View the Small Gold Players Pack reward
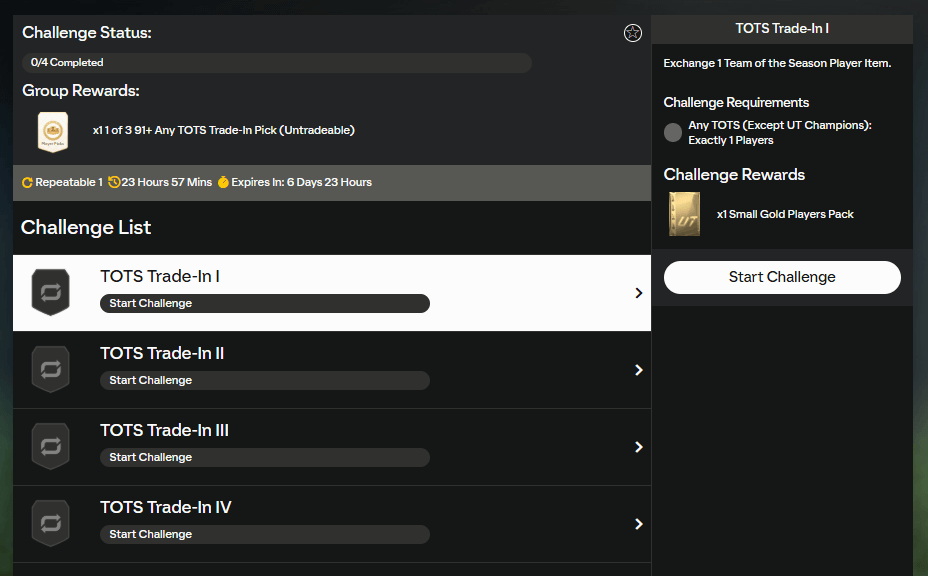This screenshot has width=928, height=576. pyautogui.click(x=684, y=213)
